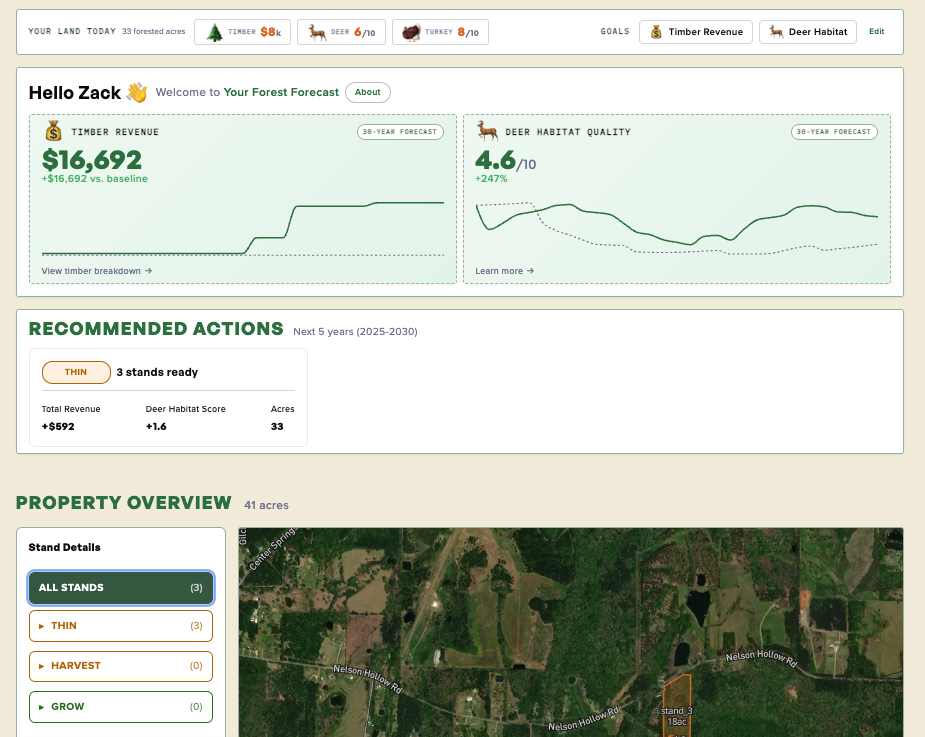Expand the GROW stands list

(120, 706)
